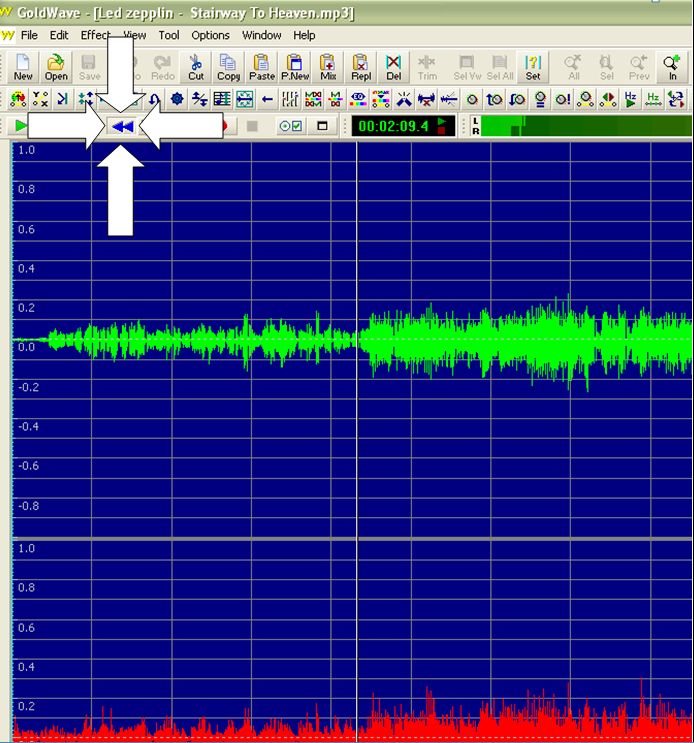This screenshot has width=694, height=743.
Task: Click the Fade knob with curved arrow
Action: point(517,100)
